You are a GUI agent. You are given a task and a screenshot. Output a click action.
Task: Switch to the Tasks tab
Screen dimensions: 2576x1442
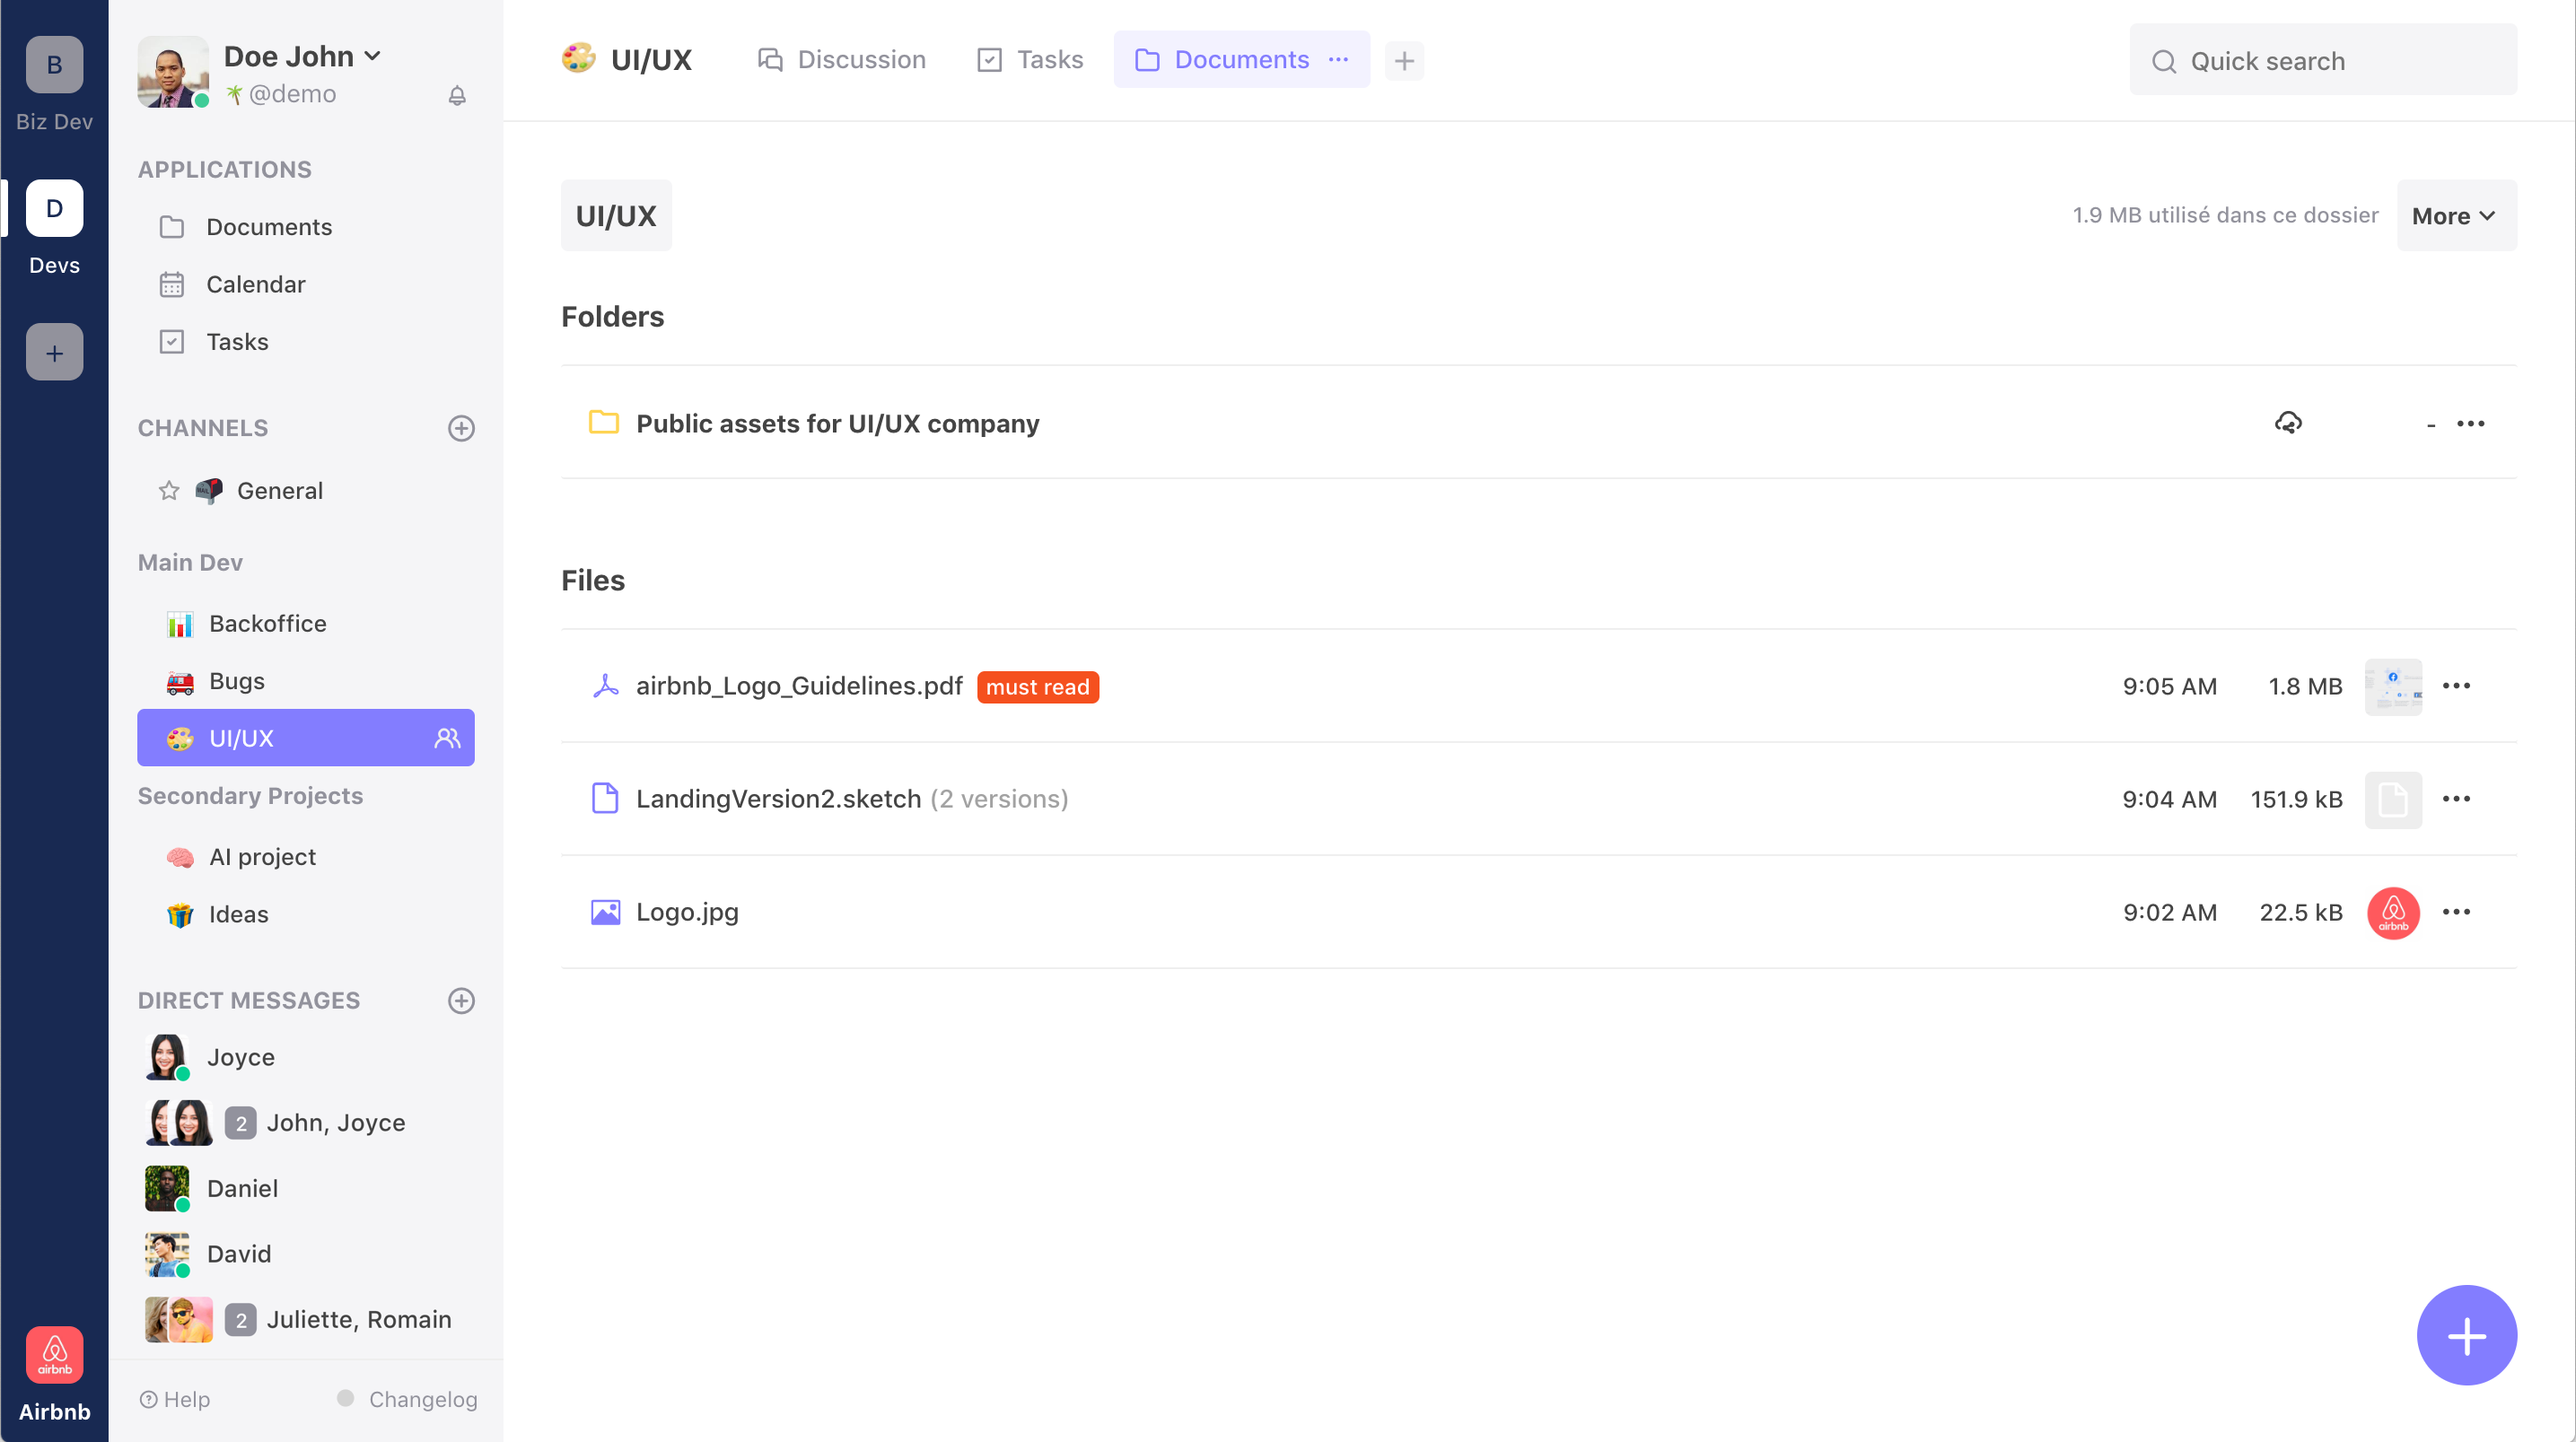click(x=1030, y=60)
